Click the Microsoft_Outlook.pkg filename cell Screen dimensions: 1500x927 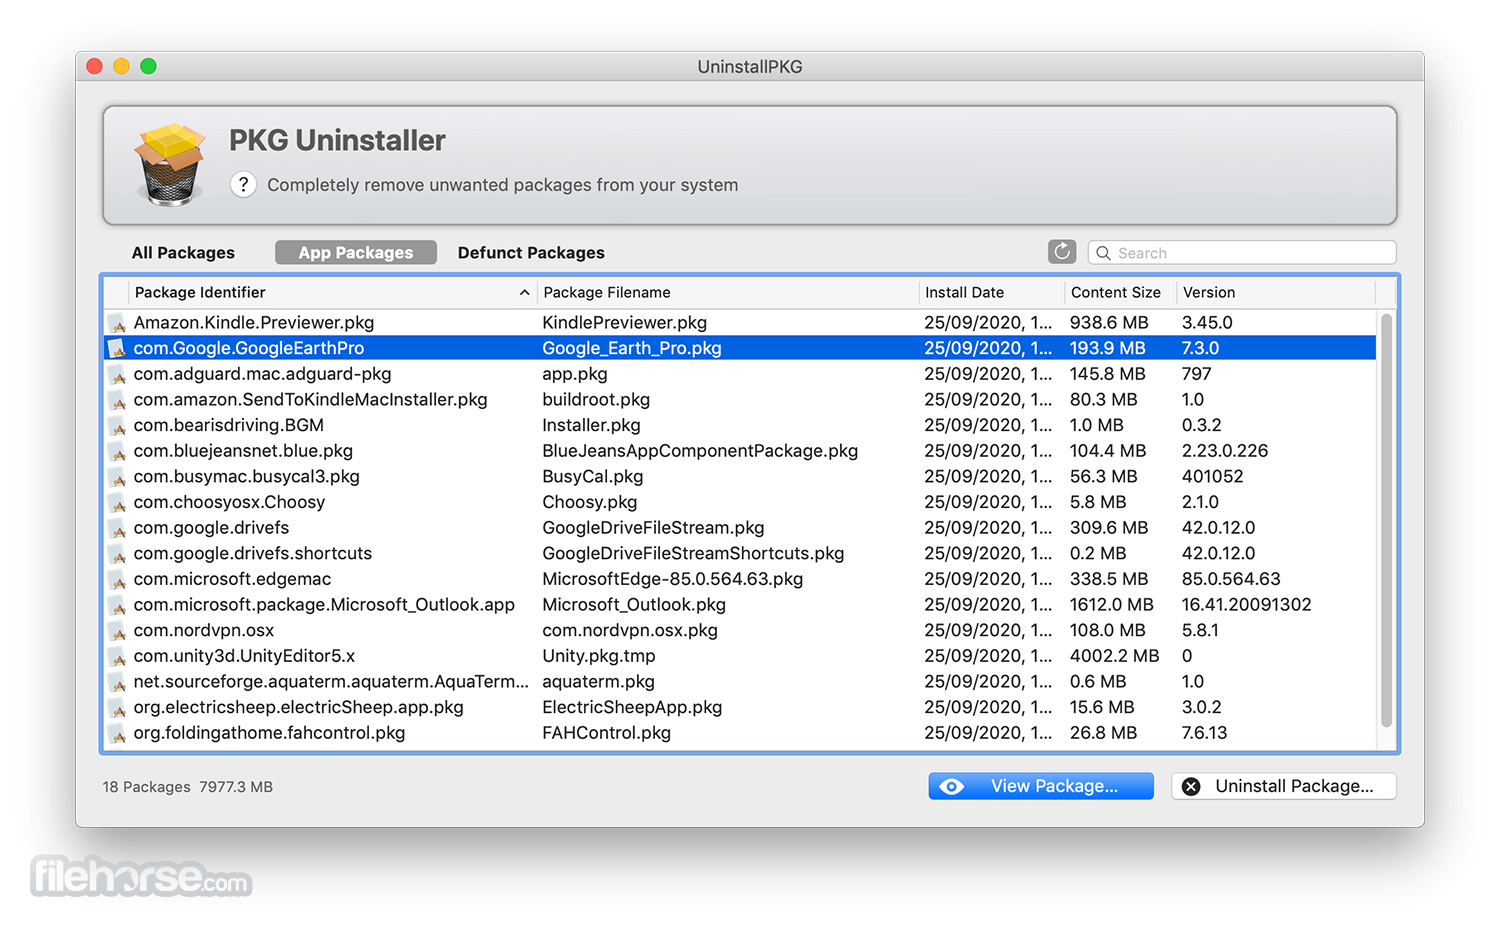(634, 605)
